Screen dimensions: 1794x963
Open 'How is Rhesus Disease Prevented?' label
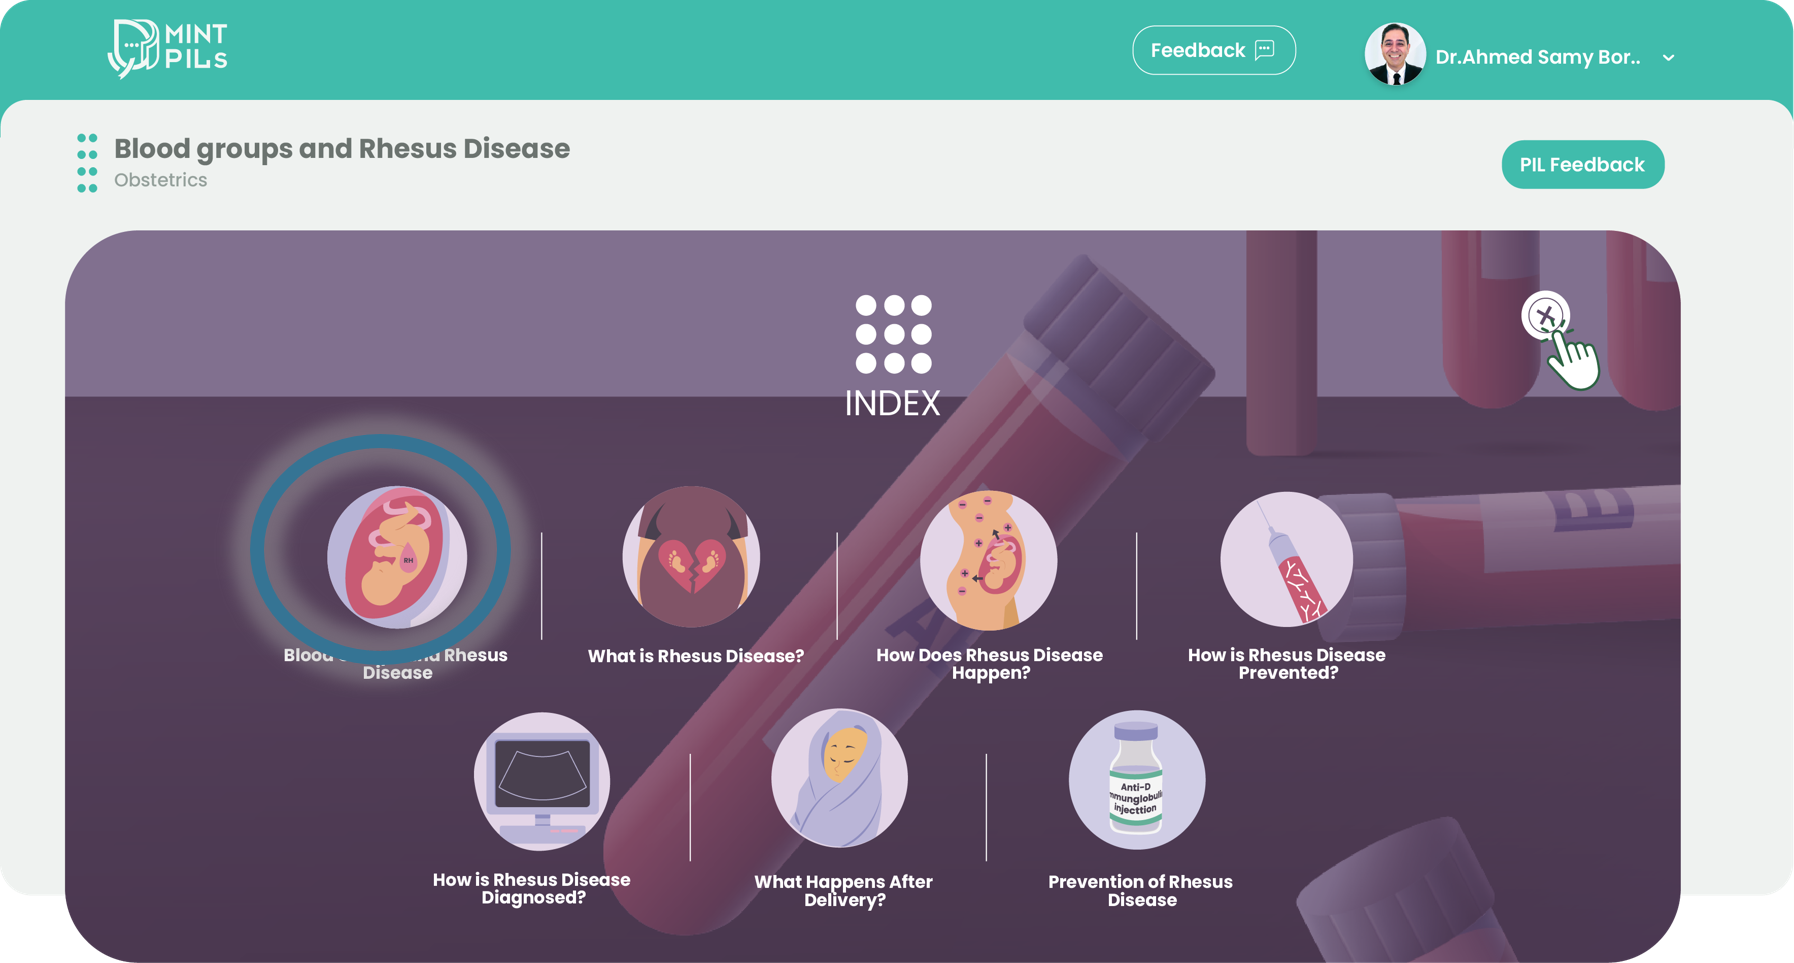(x=1287, y=664)
